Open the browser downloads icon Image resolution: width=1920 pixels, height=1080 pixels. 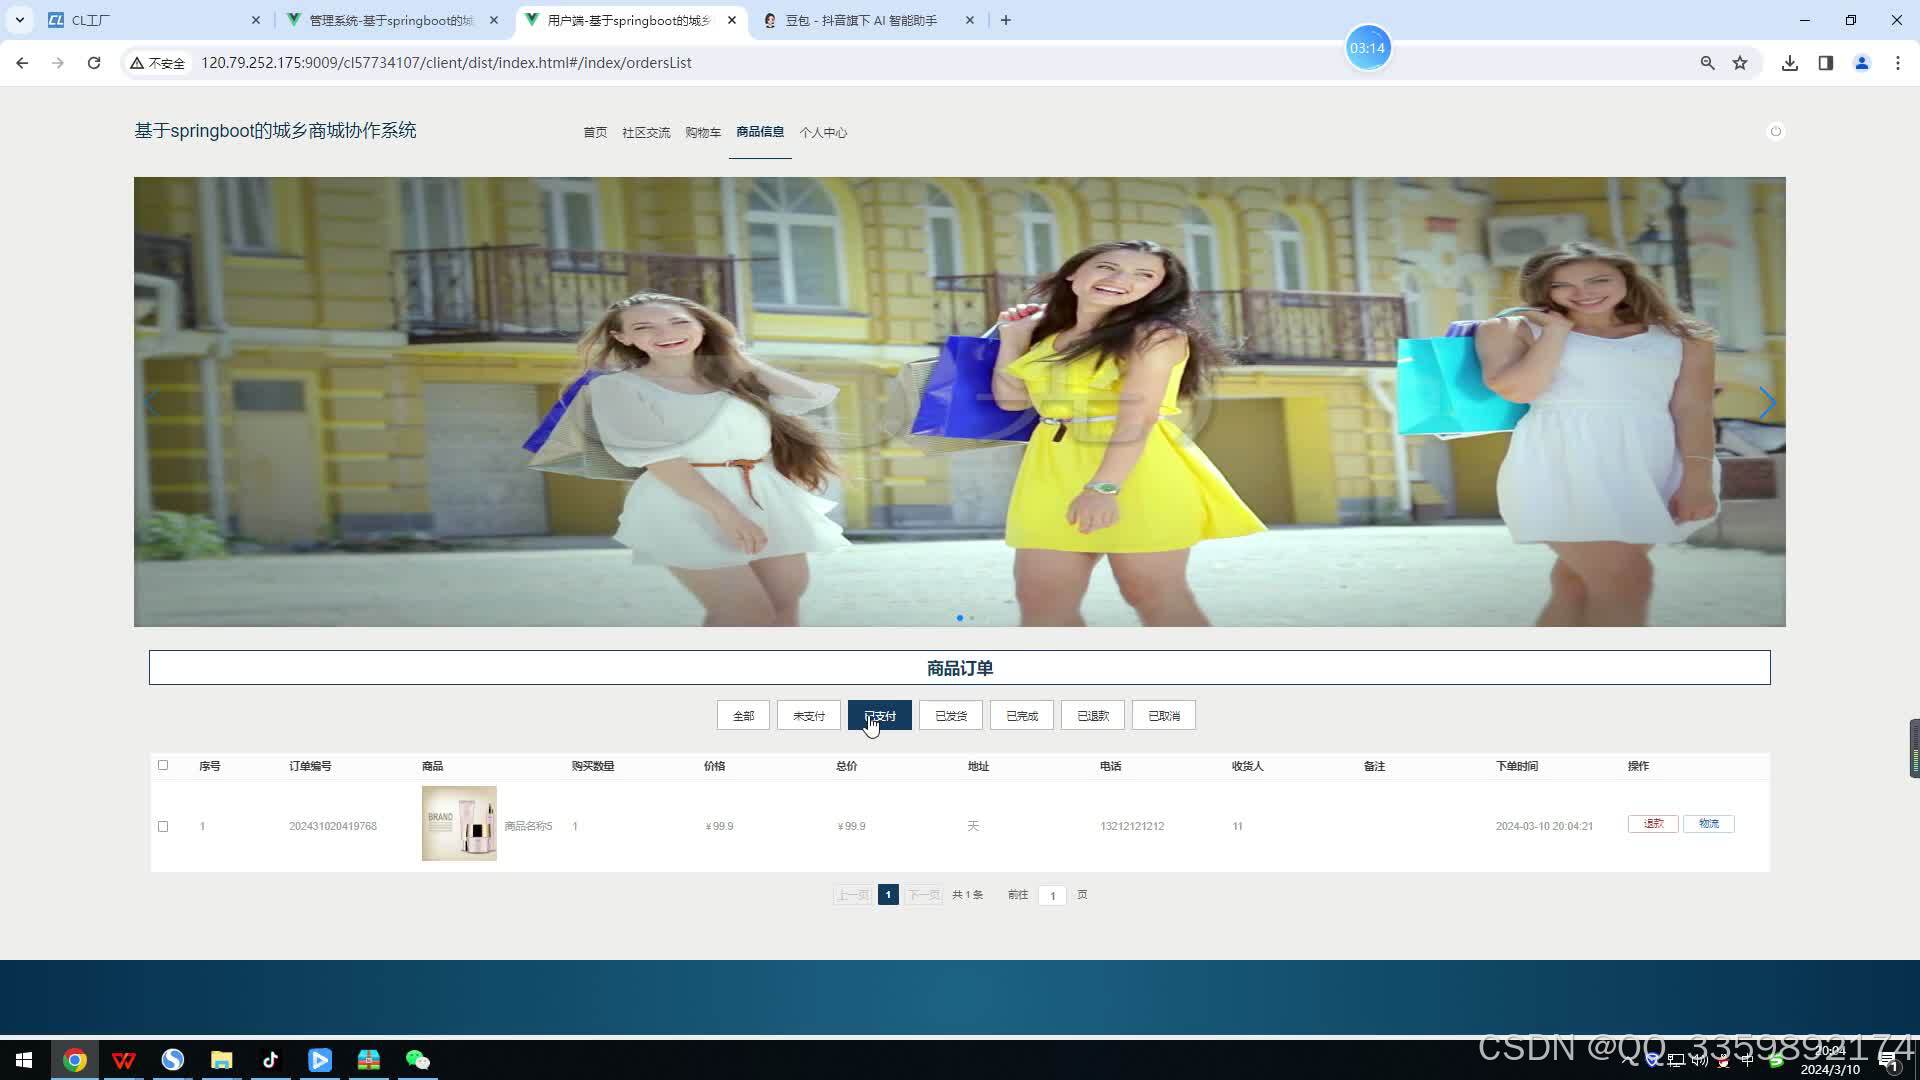1790,63
